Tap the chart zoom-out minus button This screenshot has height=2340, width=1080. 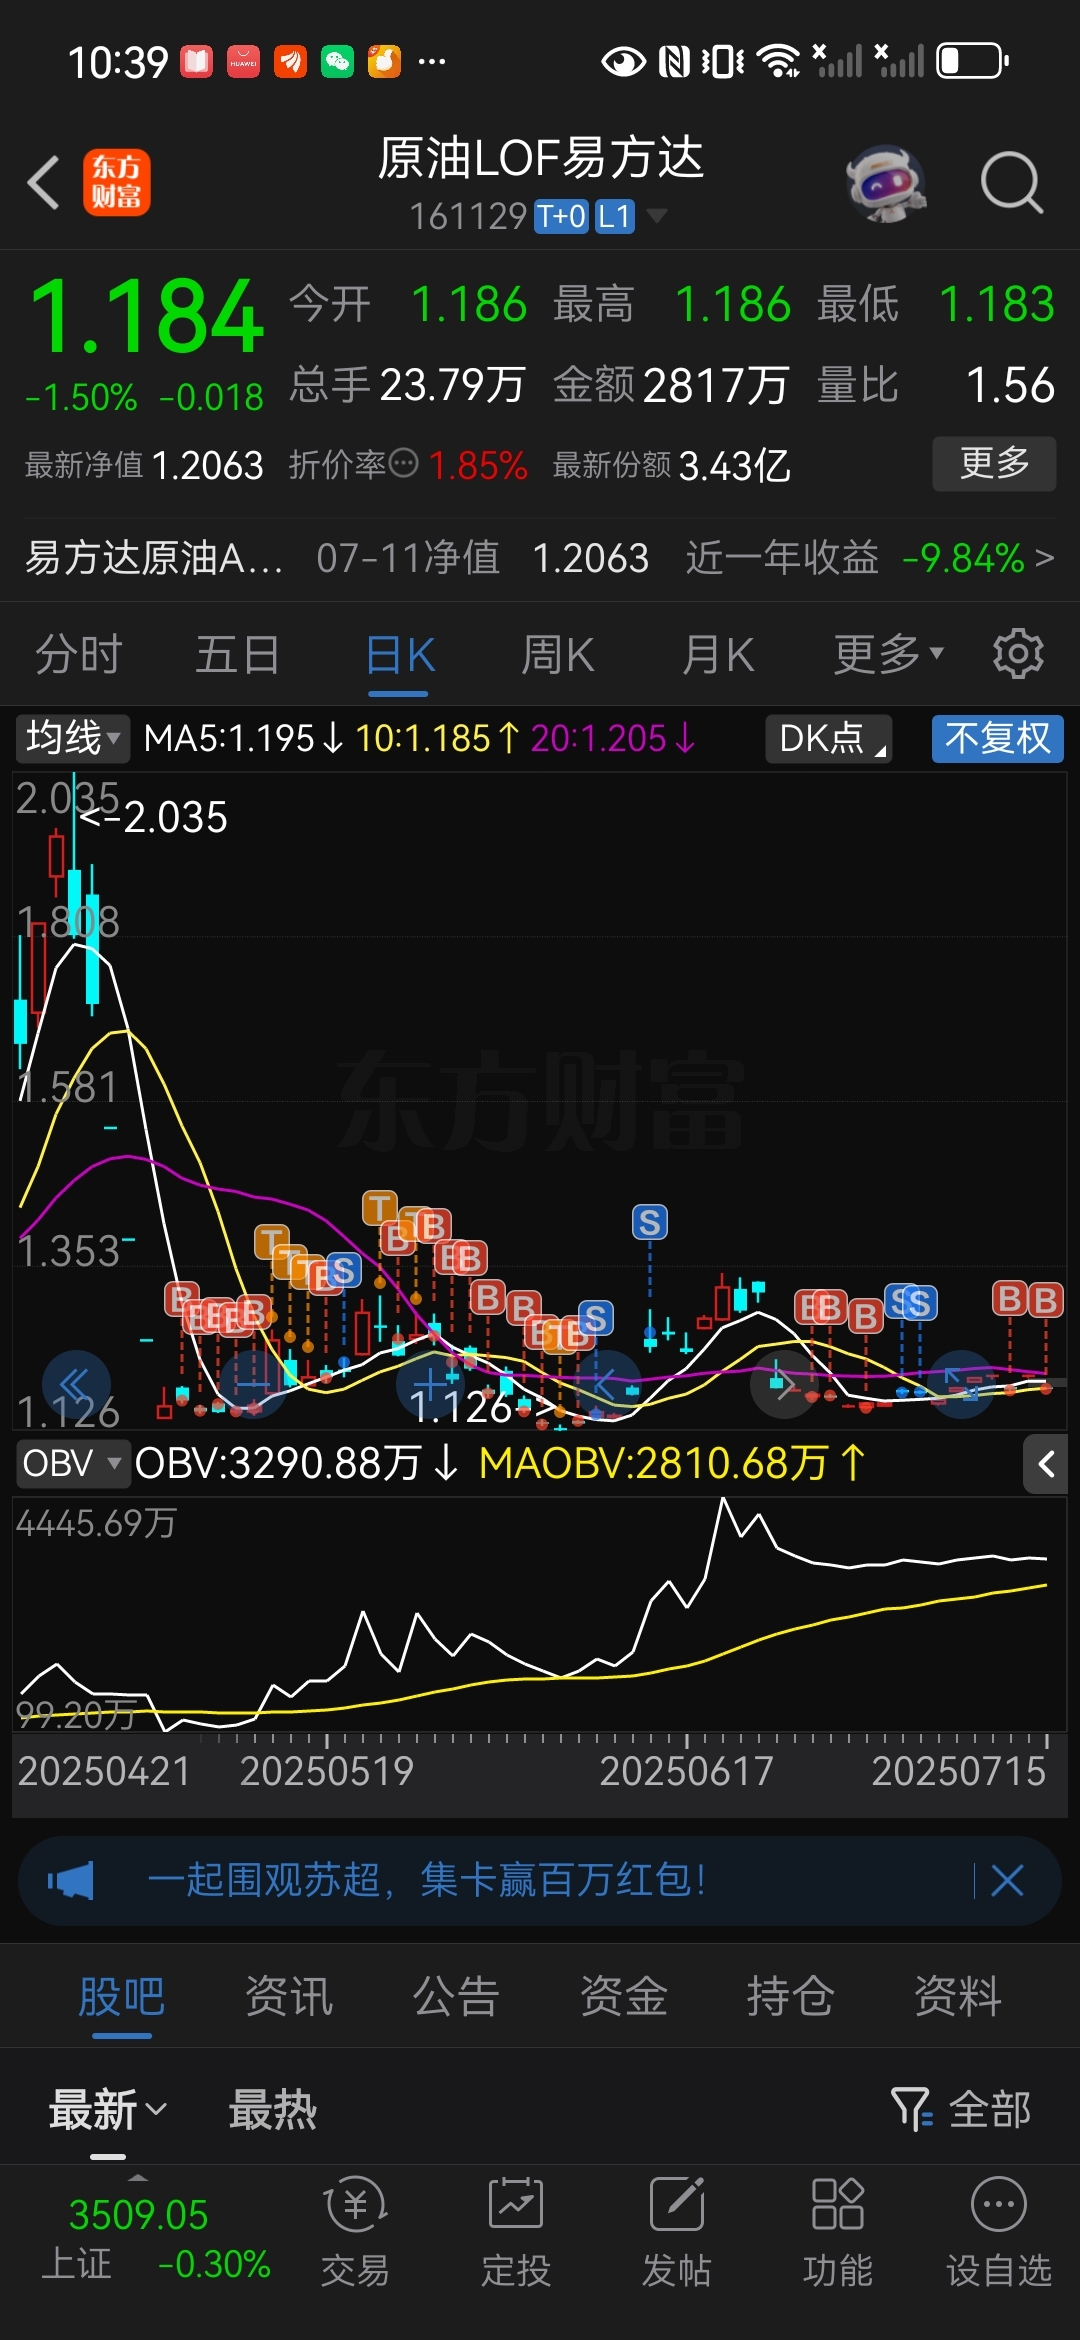pyautogui.click(x=252, y=1384)
